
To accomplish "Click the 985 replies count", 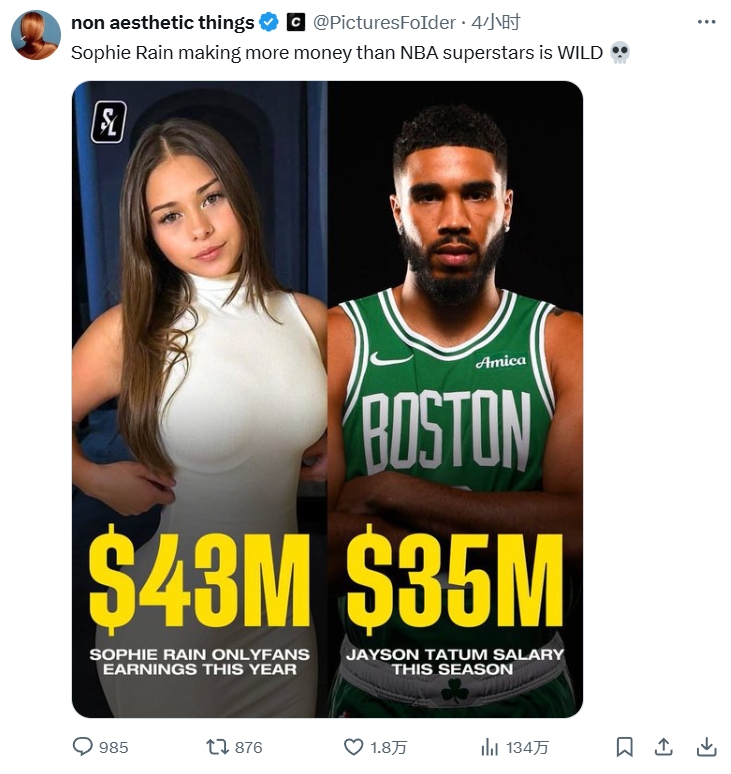I will [x=114, y=747].
